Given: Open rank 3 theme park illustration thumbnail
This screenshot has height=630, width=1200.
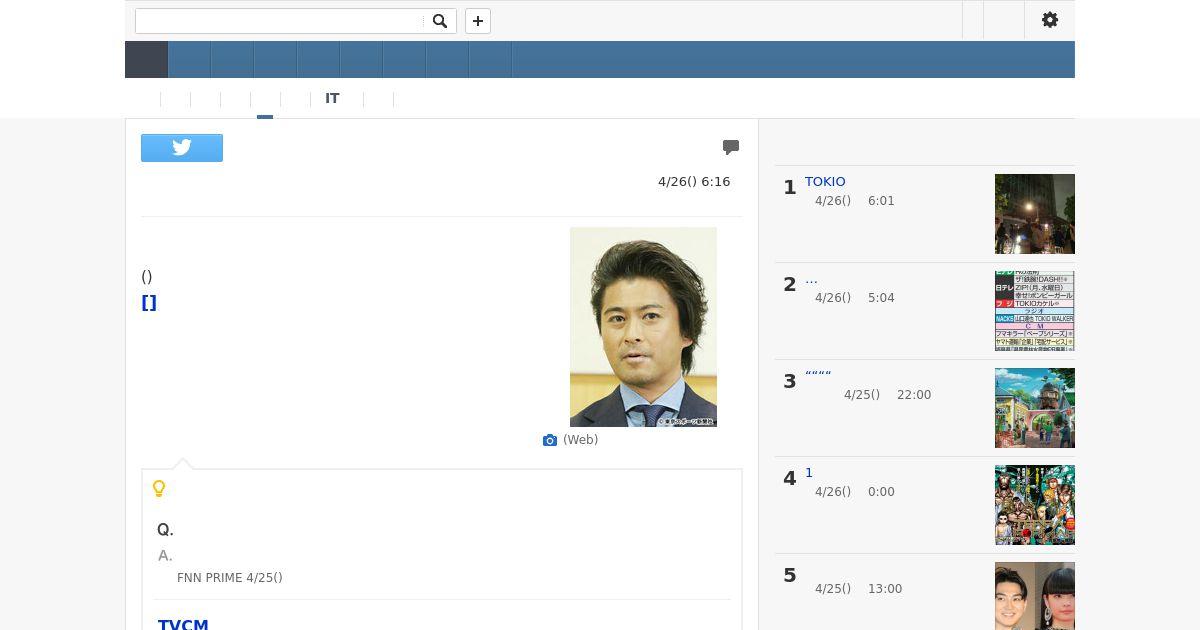Looking at the screenshot, I should (1035, 408).
